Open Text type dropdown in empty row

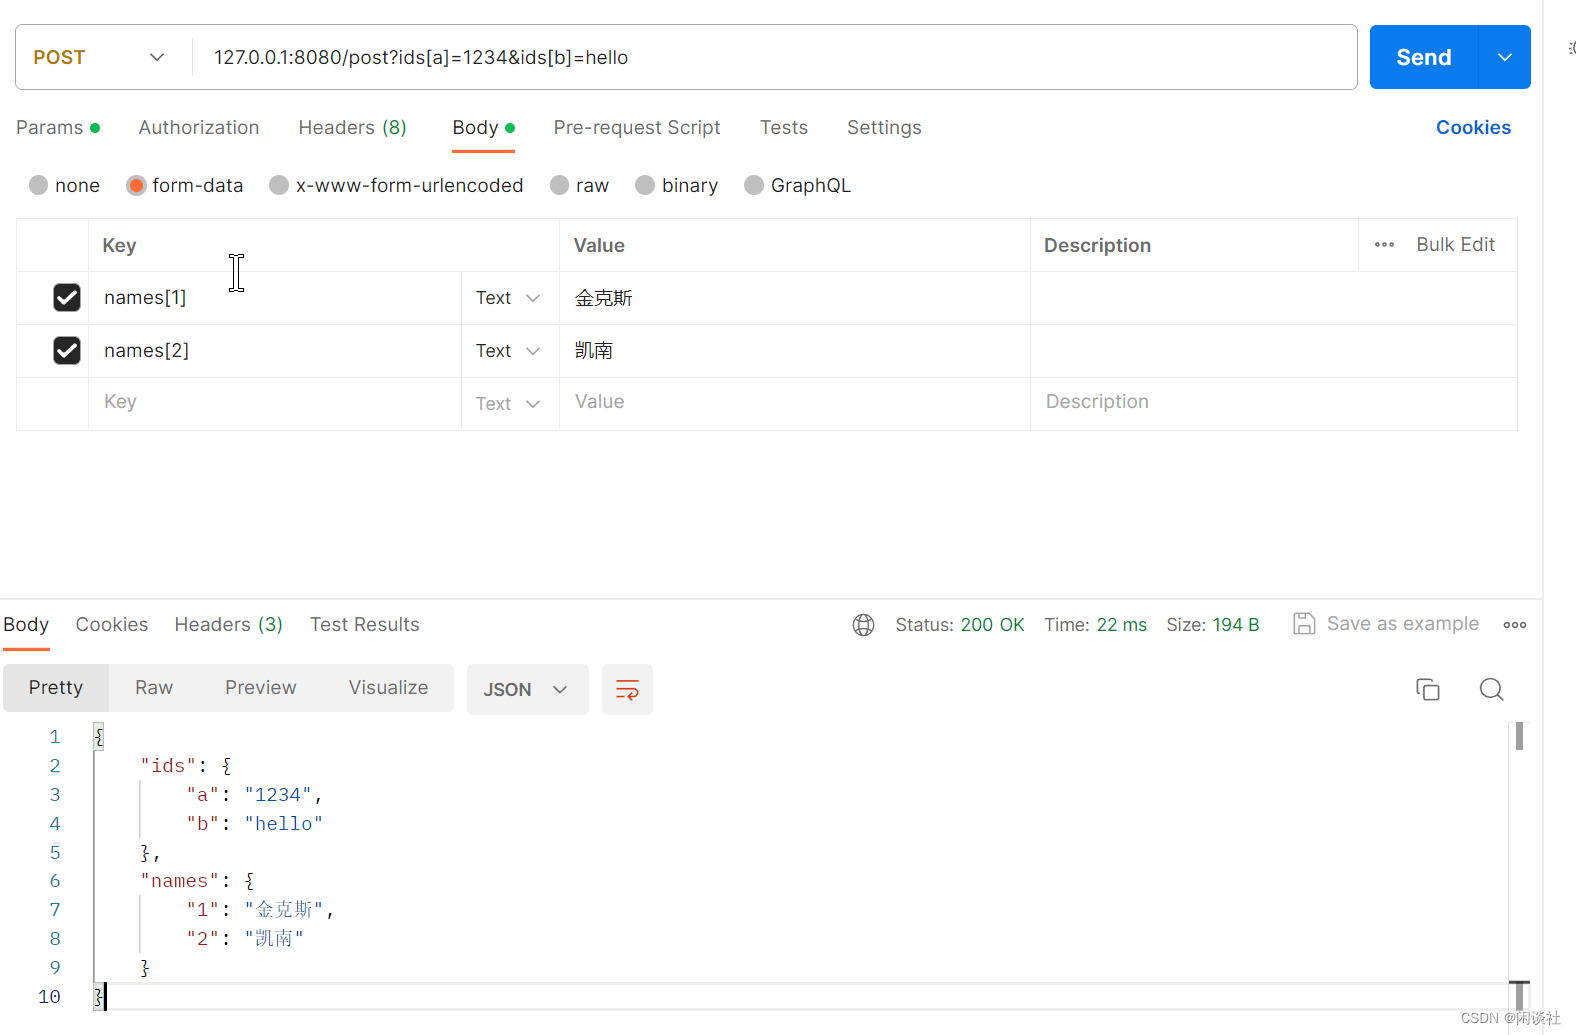coord(508,404)
